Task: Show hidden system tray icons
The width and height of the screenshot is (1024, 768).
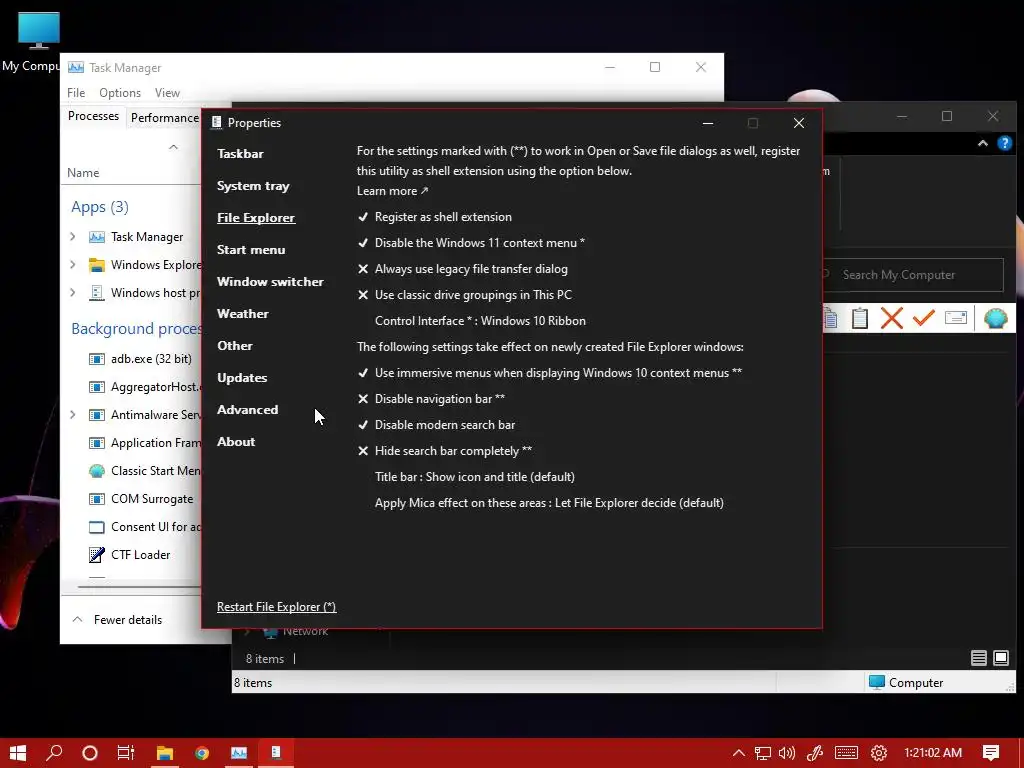Action: [x=739, y=753]
